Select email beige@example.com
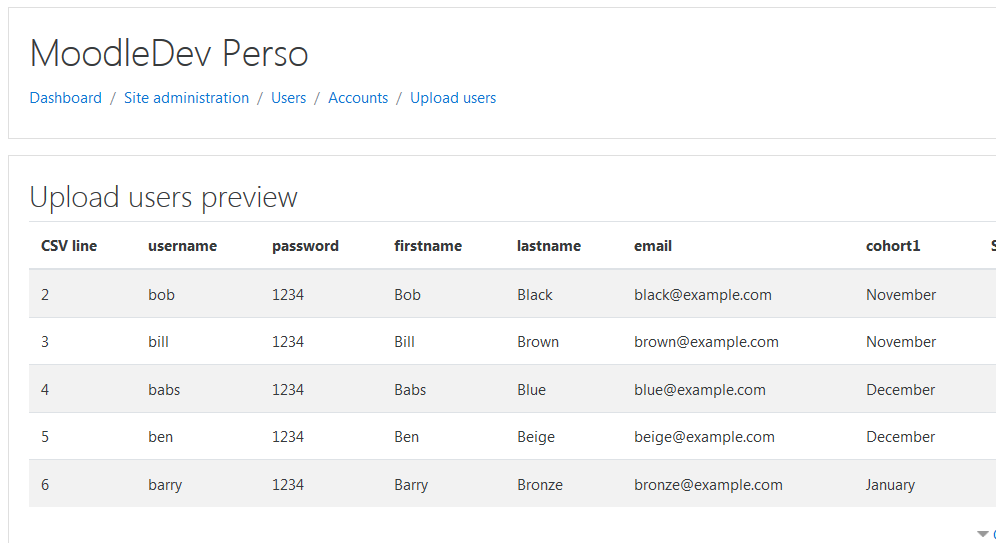996x543 pixels. pyautogui.click(x=704, y=437)
